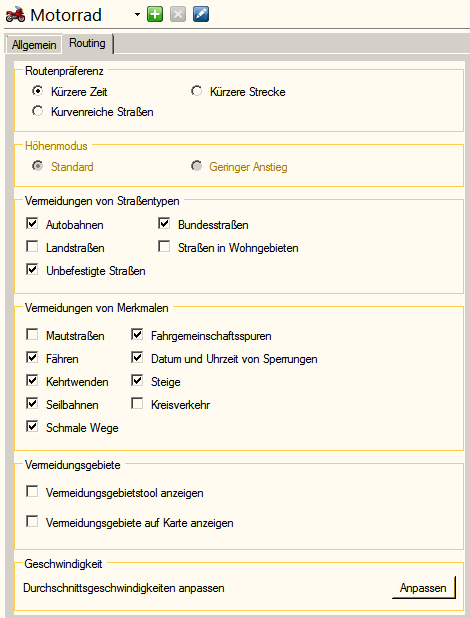Click the grayed-out delete profile icon
Image resolution: width=470 pixels, height=618 pixels.
178,15
